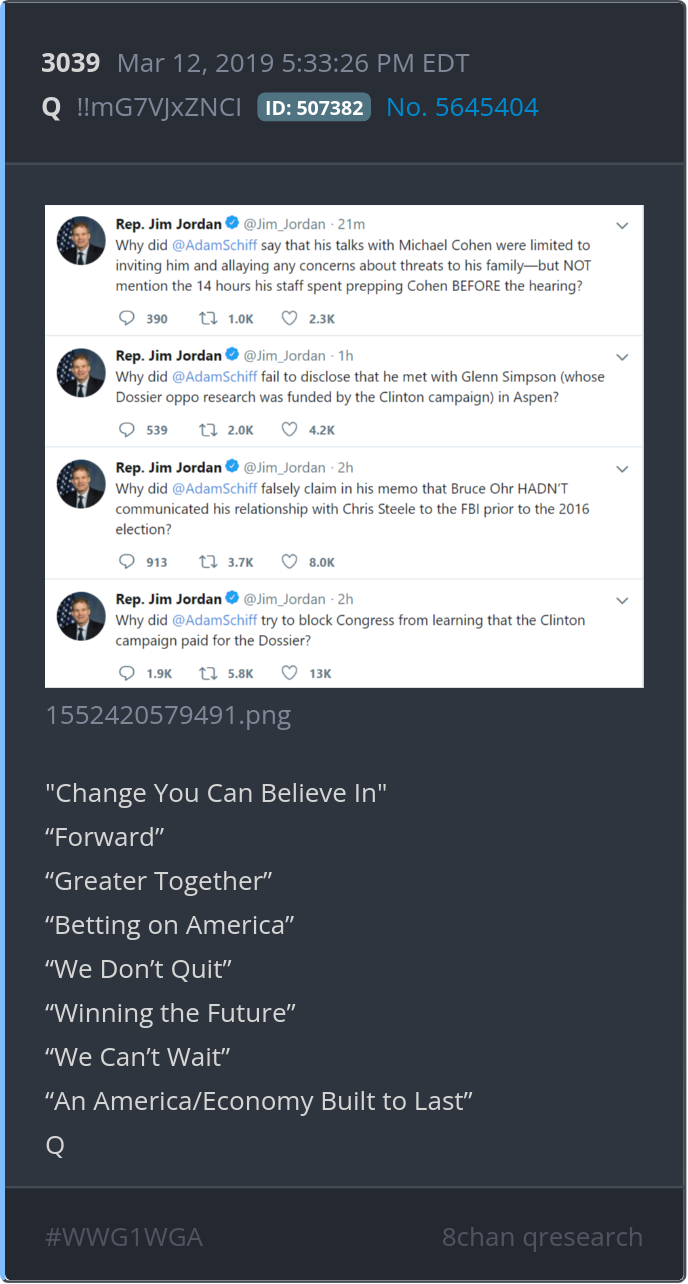Viewport: 688px width, 1284px height.
Task: Click @AdamSchiff mention in the first tweet
Action: (x=214, y=245)
